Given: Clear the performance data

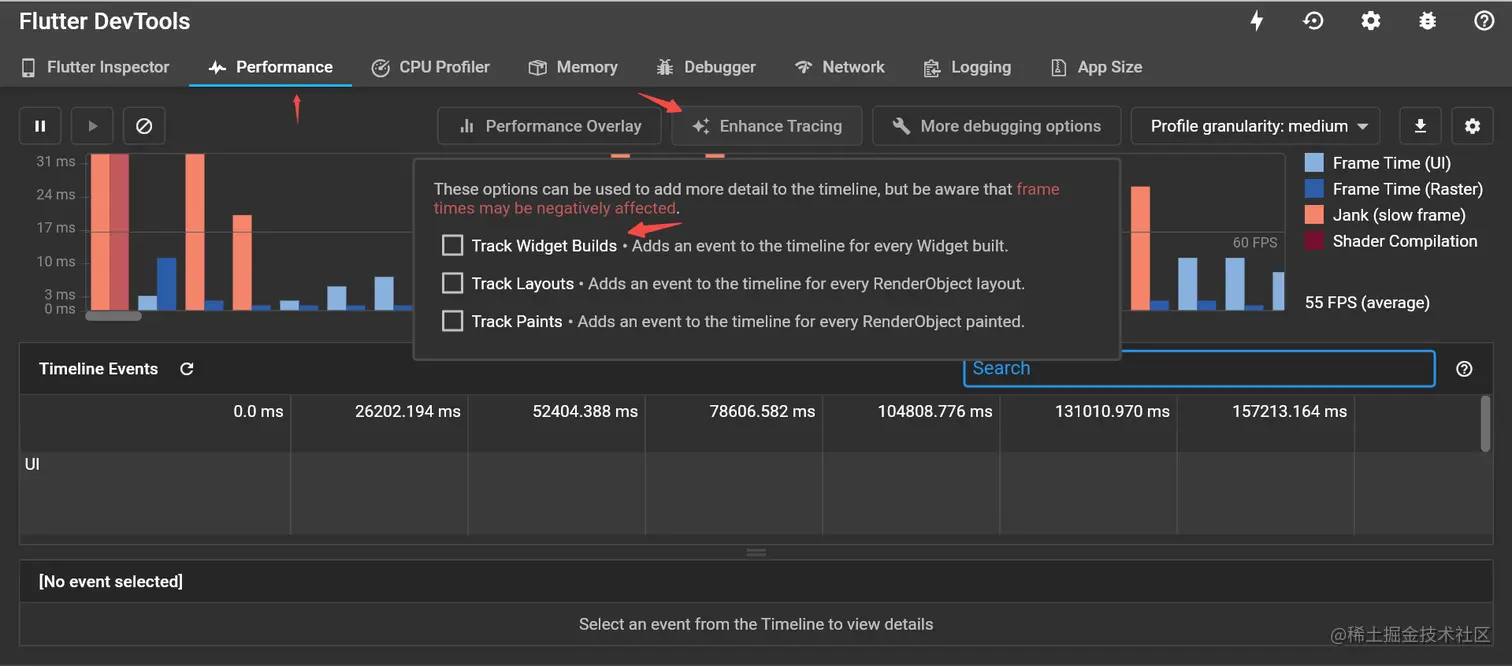Looking at the screenshot, I should 144,126.
